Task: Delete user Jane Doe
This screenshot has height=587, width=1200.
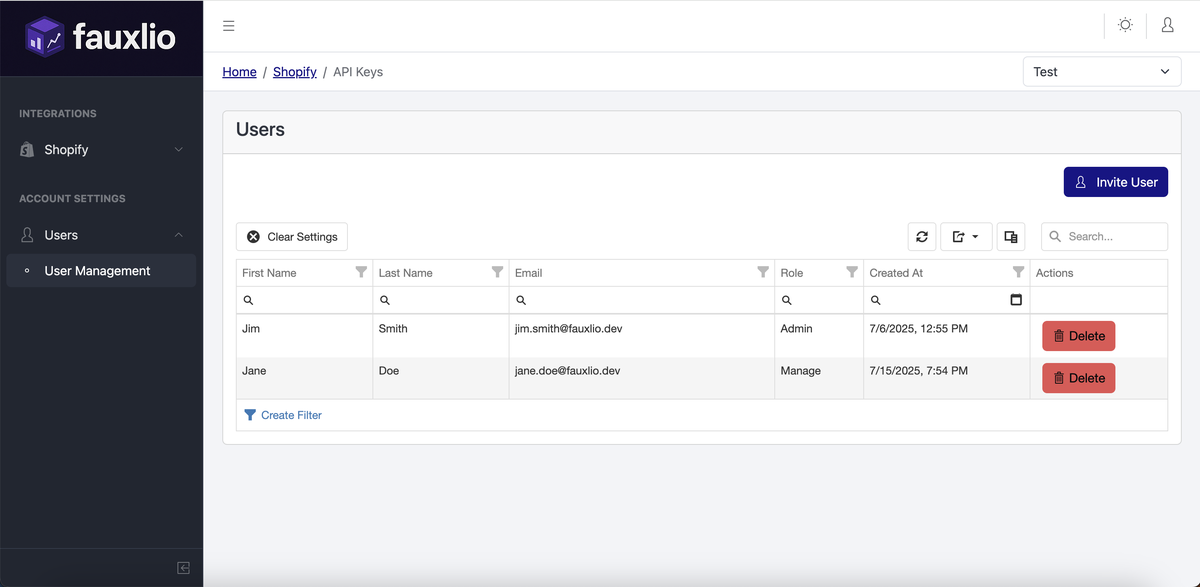Action: pos(1078,378)
